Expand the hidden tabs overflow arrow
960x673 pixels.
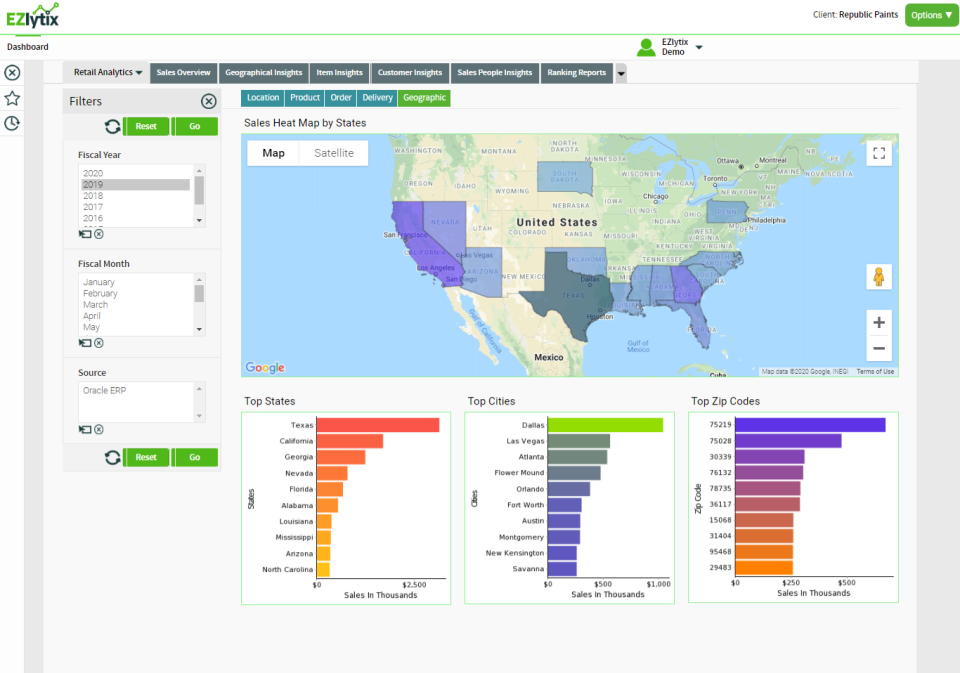(620, 71)
